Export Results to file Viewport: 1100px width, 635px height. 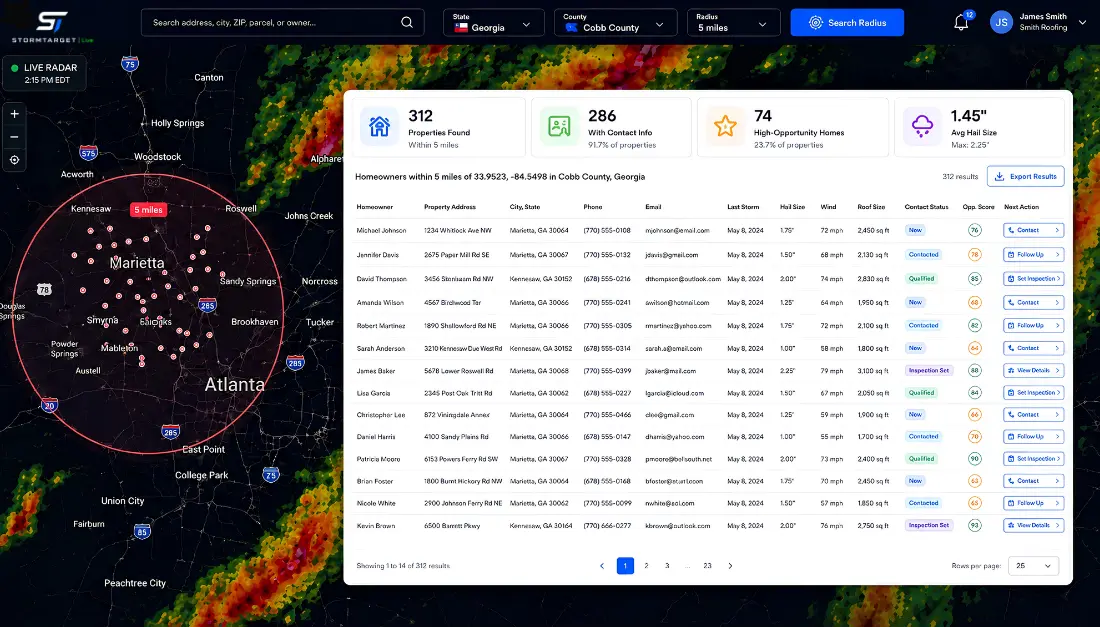pos(1026,176)
